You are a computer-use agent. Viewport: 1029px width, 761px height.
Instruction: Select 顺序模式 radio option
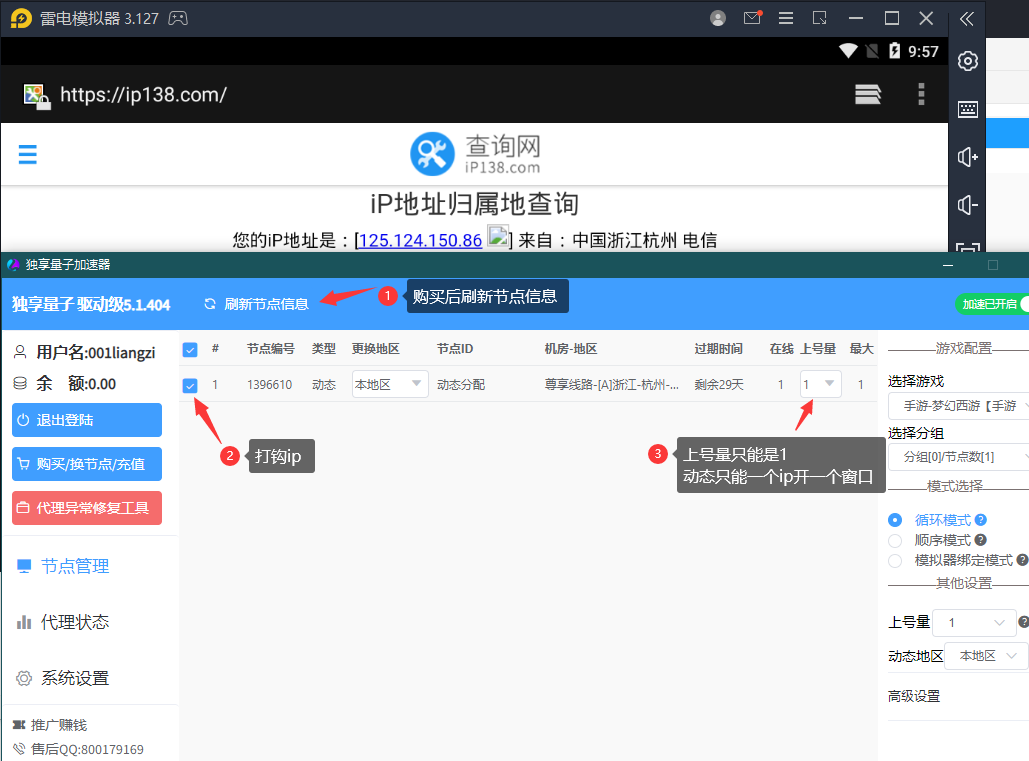[895, 541]
